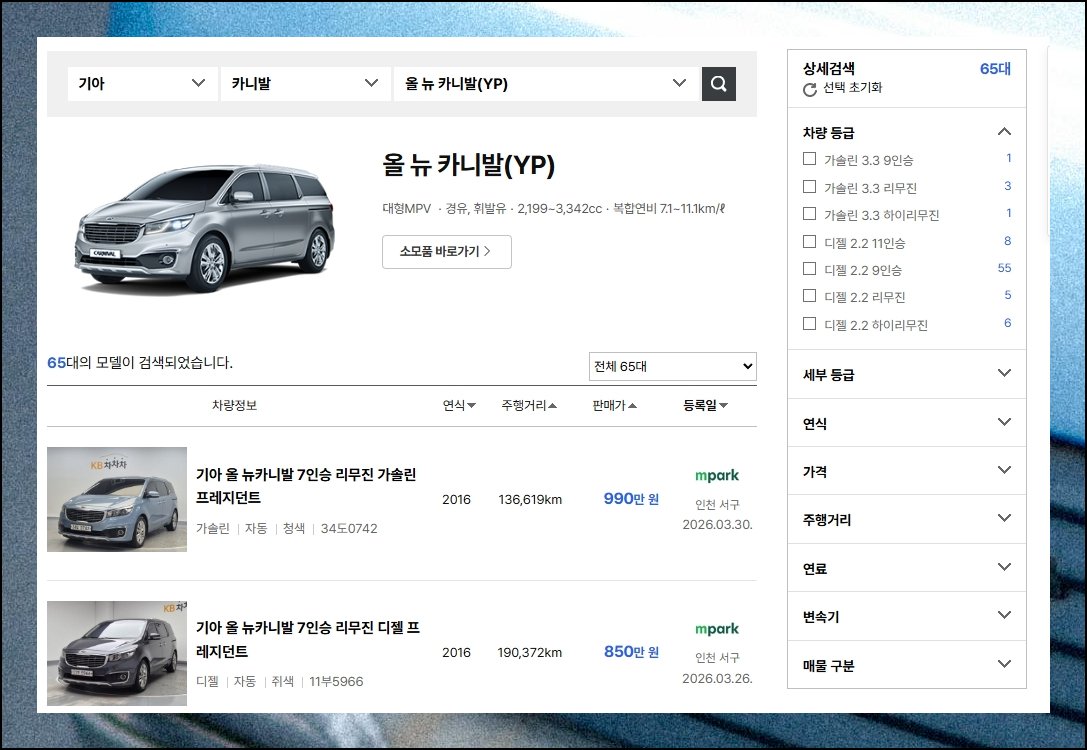Expand the 매물 구분 filter section
Viewport: 1087px width, 750px height.
click(x=1004, y=664)
